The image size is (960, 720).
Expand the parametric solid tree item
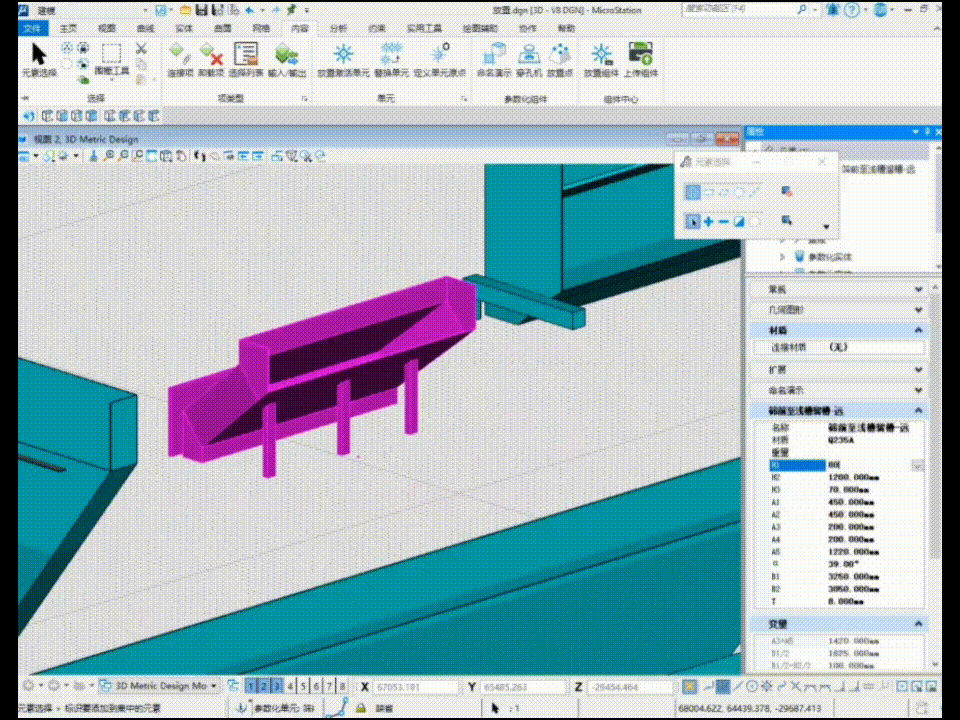pyautogui.click(x=783, y=257)
